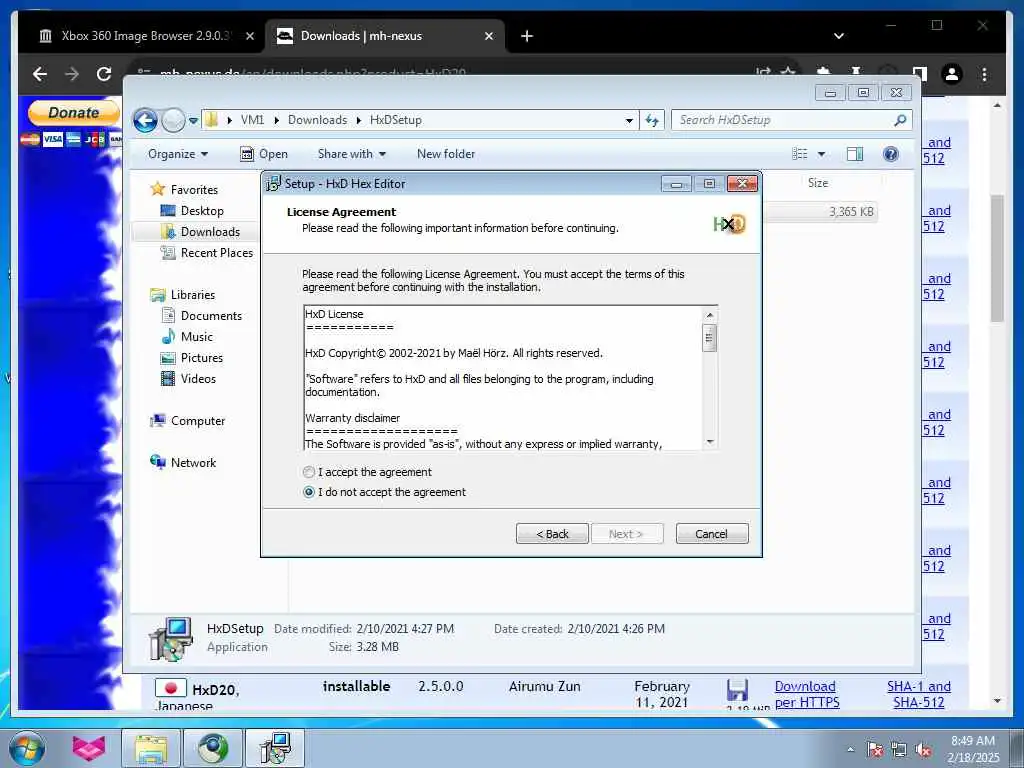Image resolution: width=1024 pixels, height=768 pixels.
Task: Select I do not accept the agreement
Action: pos(309,492)
